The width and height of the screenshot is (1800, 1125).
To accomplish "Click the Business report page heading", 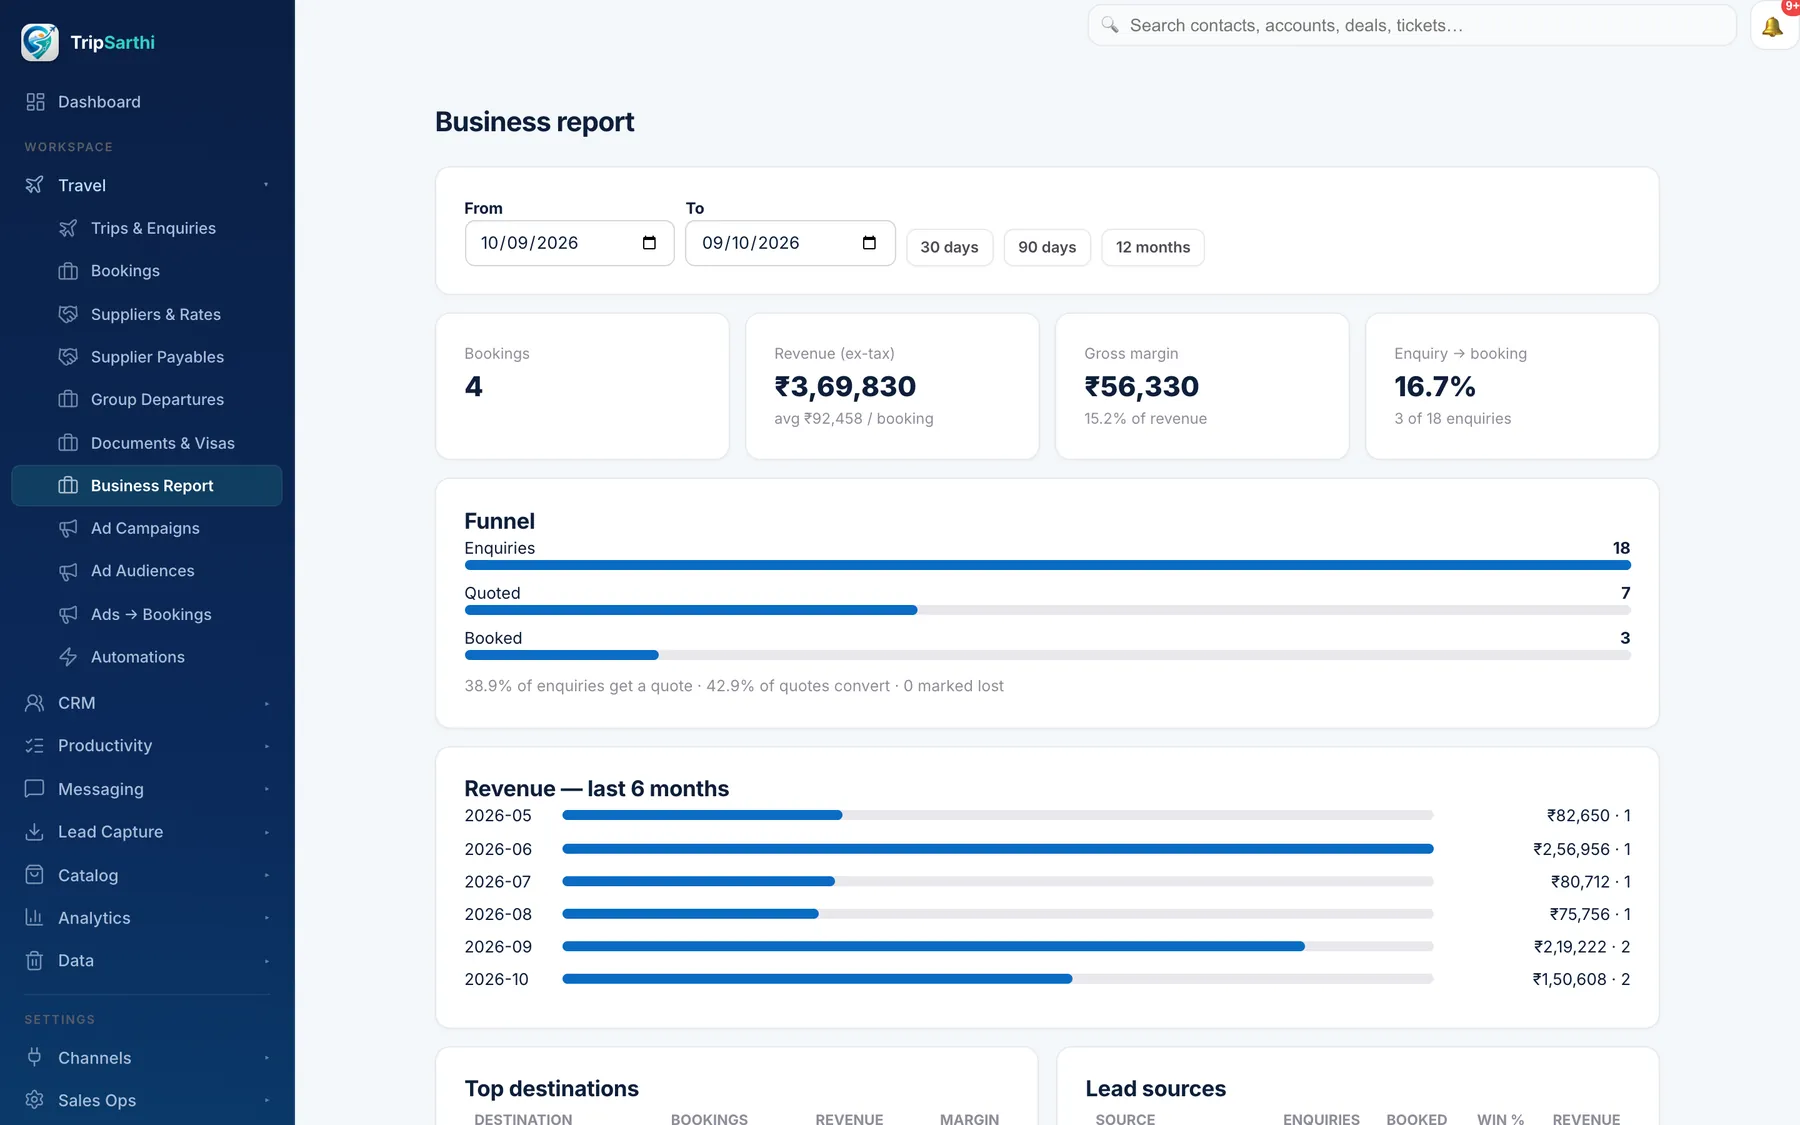I will (534, 122).
